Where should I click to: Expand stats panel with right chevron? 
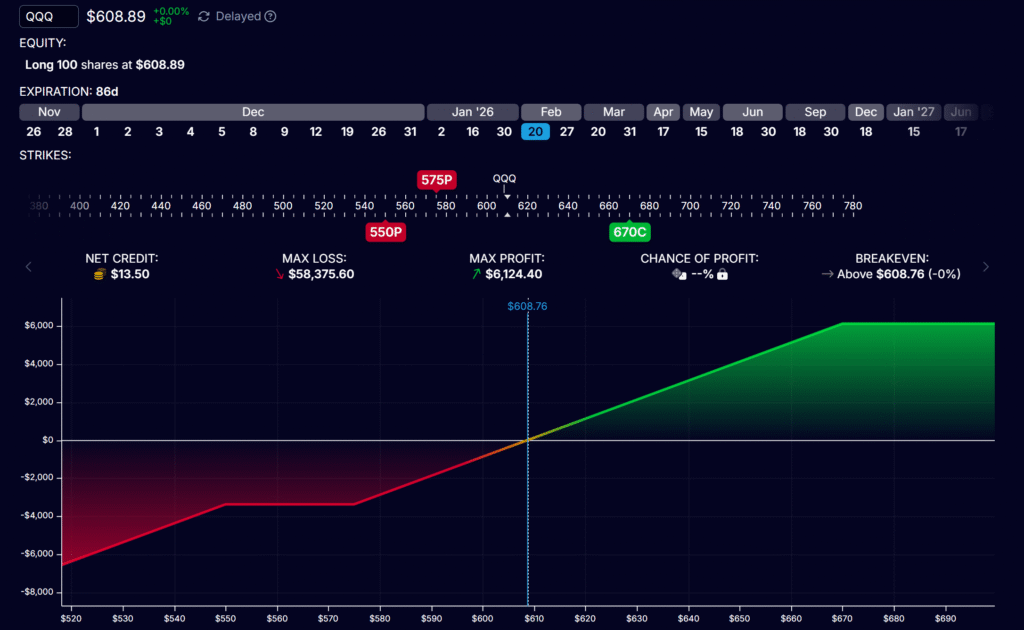(986, 266)
